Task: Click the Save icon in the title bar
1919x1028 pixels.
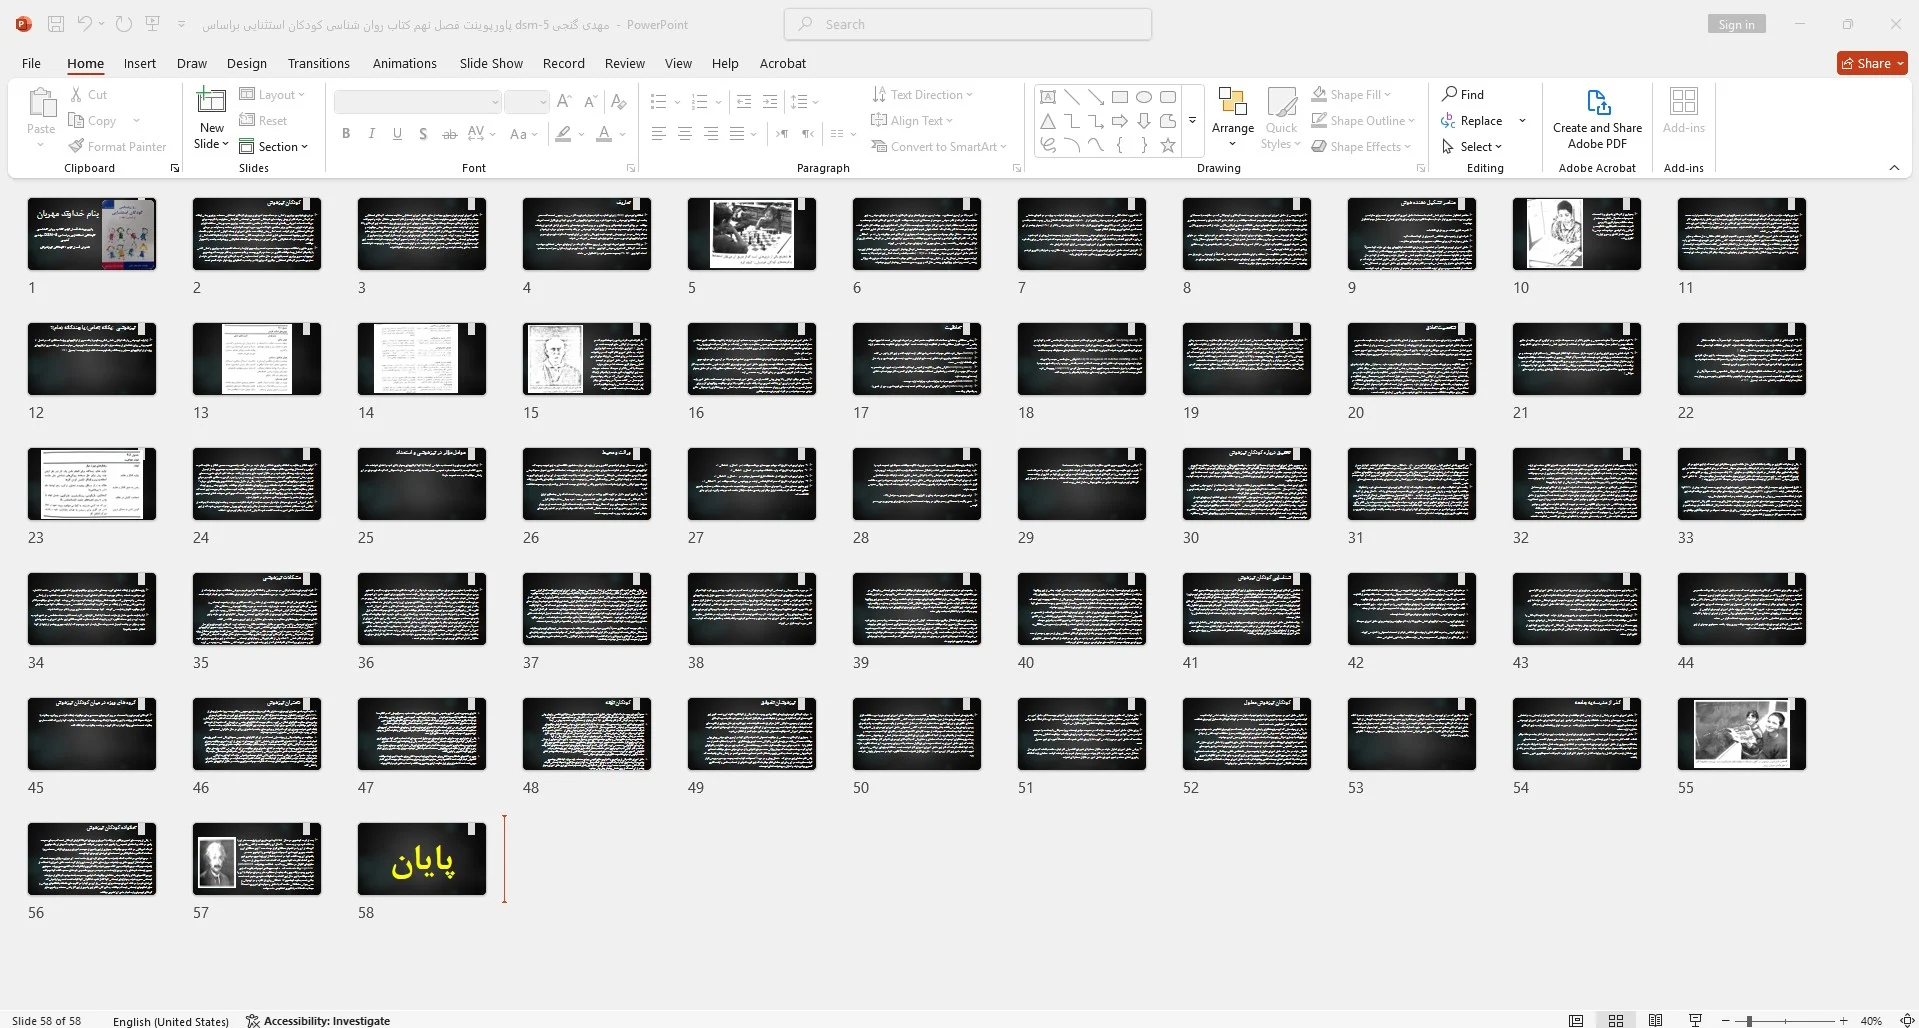Action: [x=56, y=24]
